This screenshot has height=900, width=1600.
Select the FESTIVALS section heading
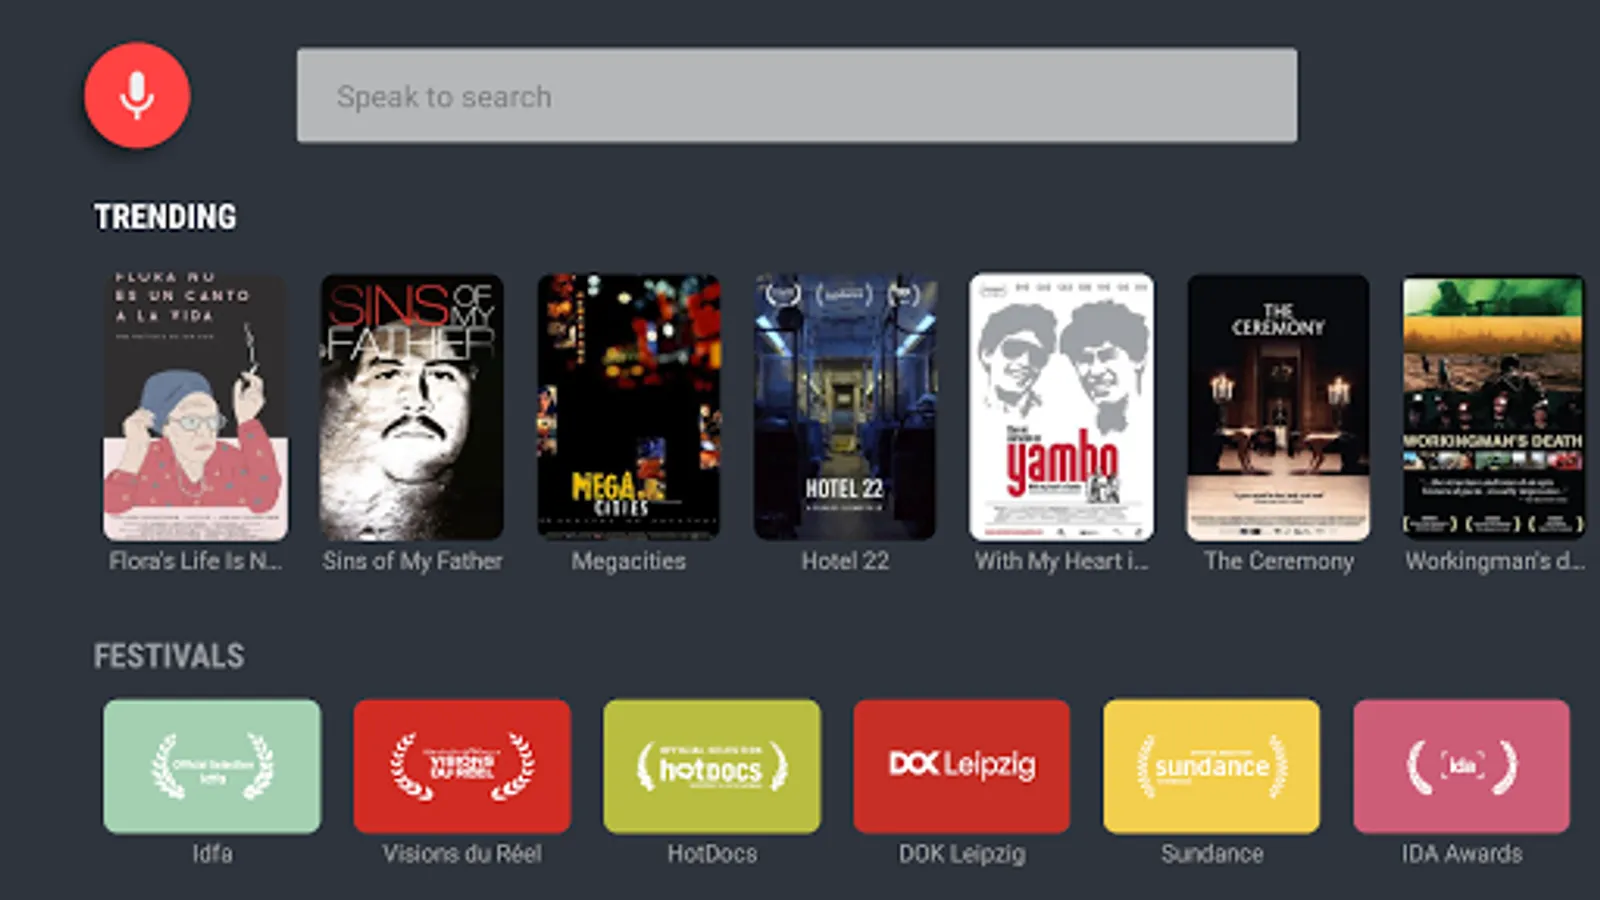tap(169, 656)
